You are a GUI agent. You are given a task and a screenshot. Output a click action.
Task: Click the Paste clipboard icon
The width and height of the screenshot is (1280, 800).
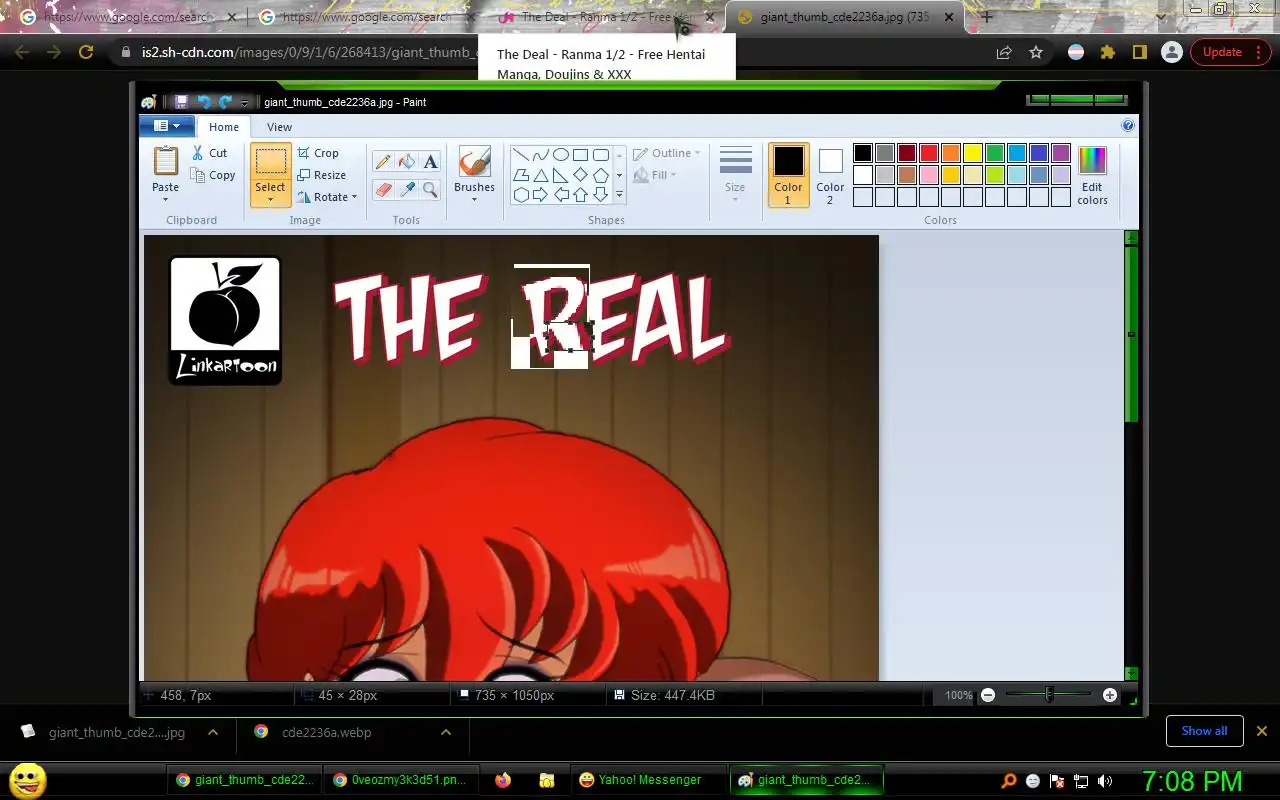(166, 161)
